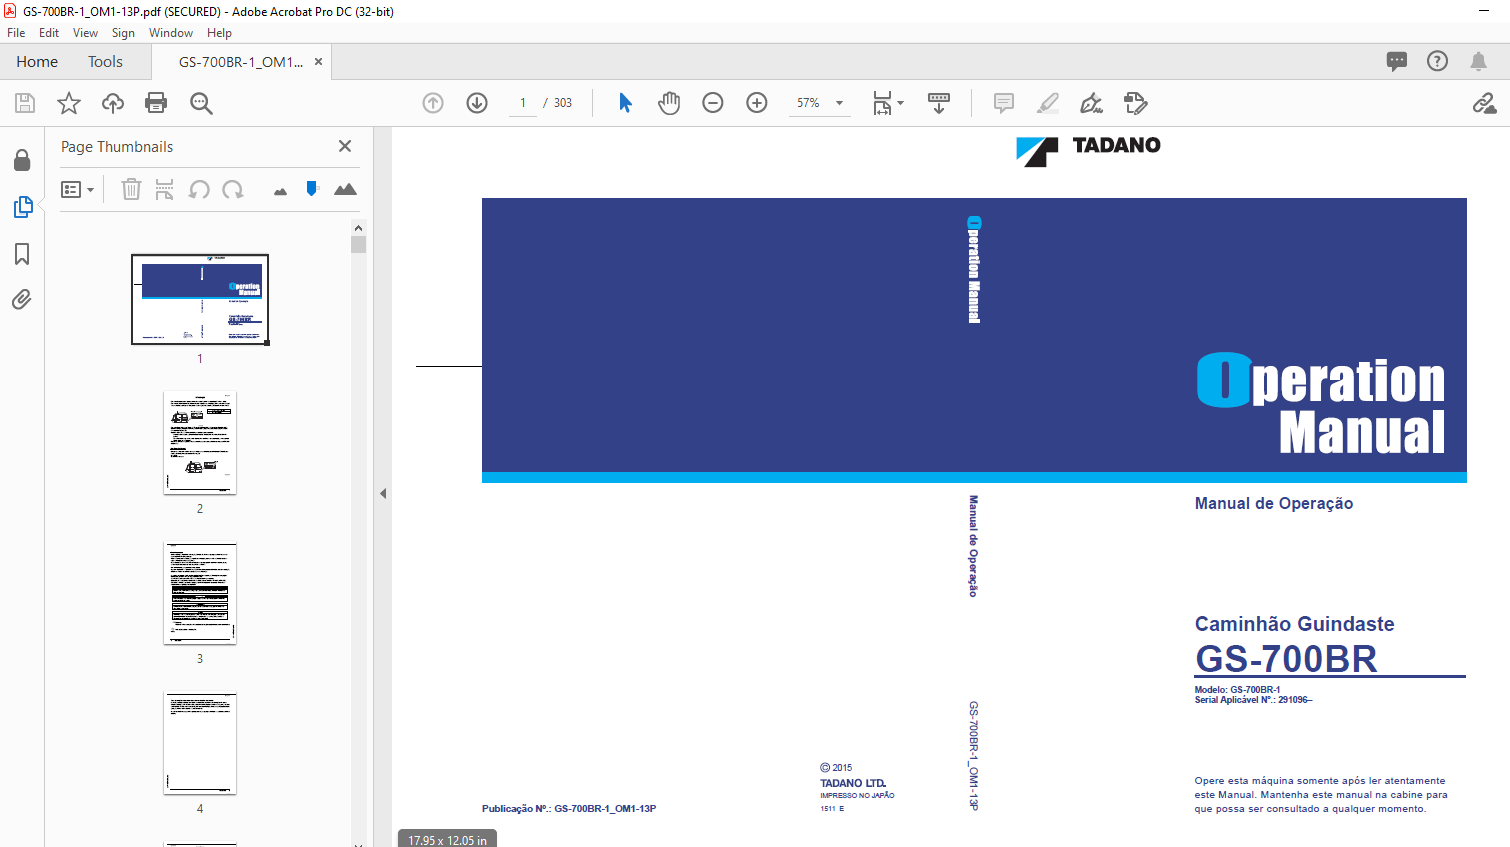Screen dimensions: 1510x847
Task: Select page 1 thumbnail
Action: (x=200, y=299)
